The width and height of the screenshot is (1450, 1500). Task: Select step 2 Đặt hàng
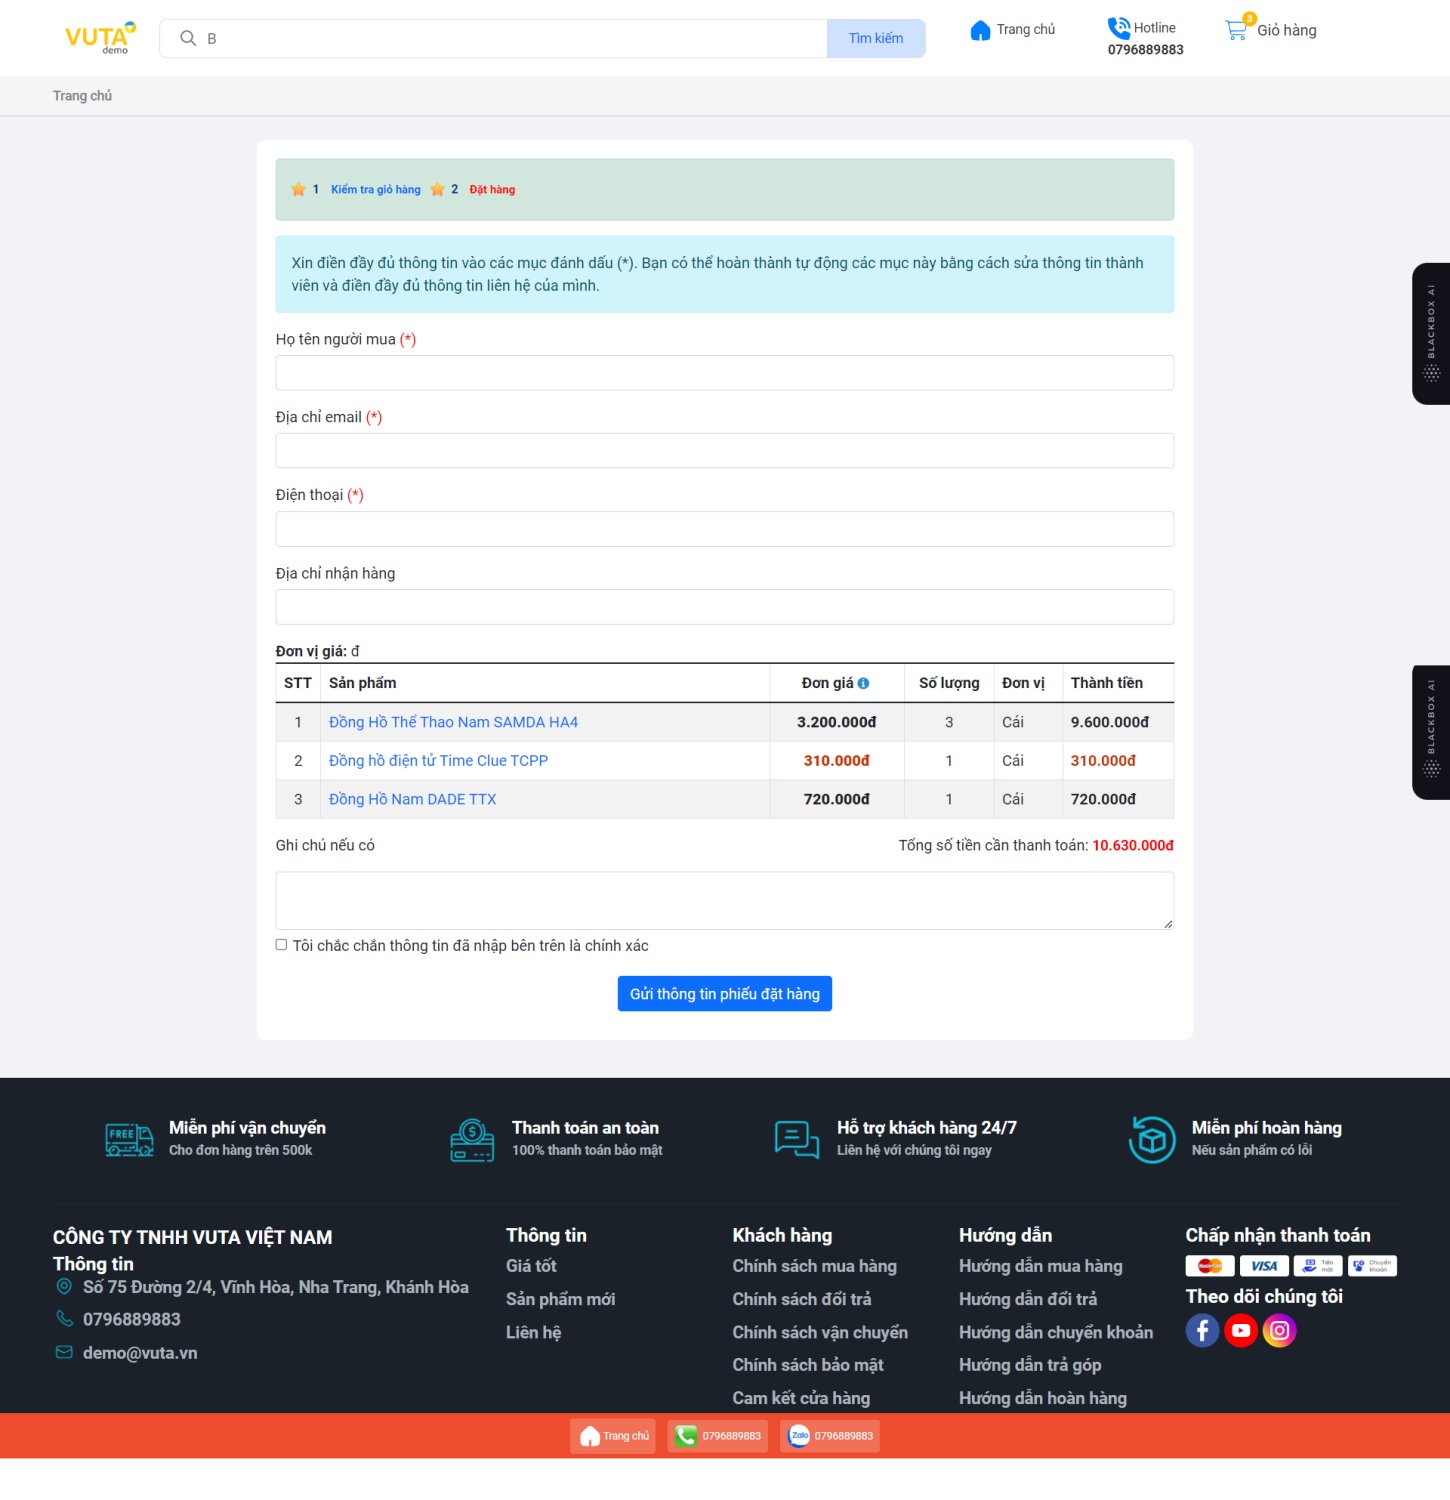(x=492, y=190)
